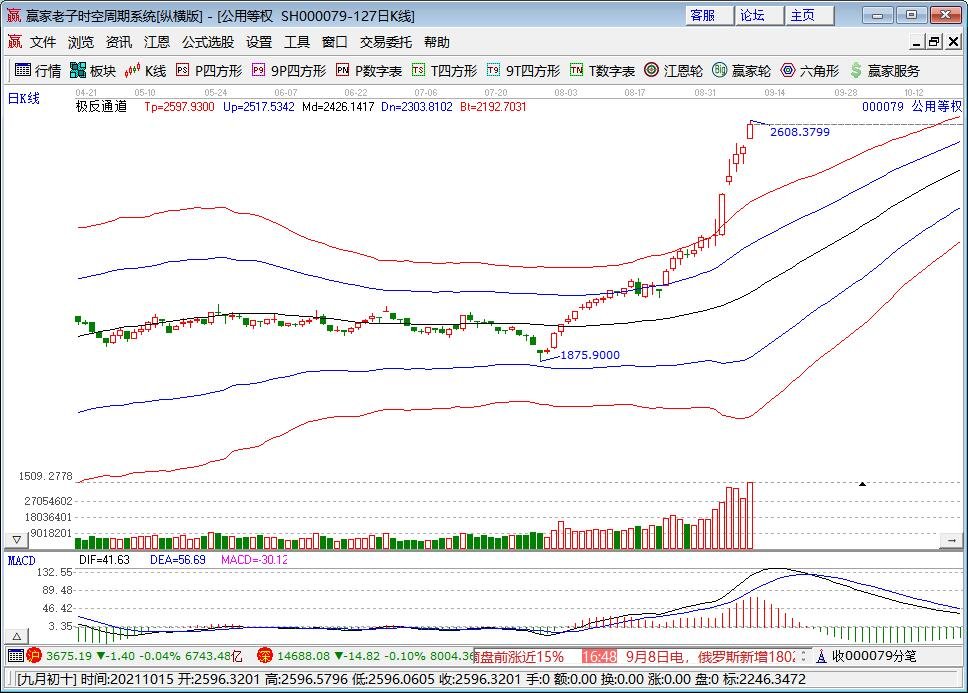Click the 收000079分笔 tick data icon
Screen dimensions: 968x693
point(821,657)
